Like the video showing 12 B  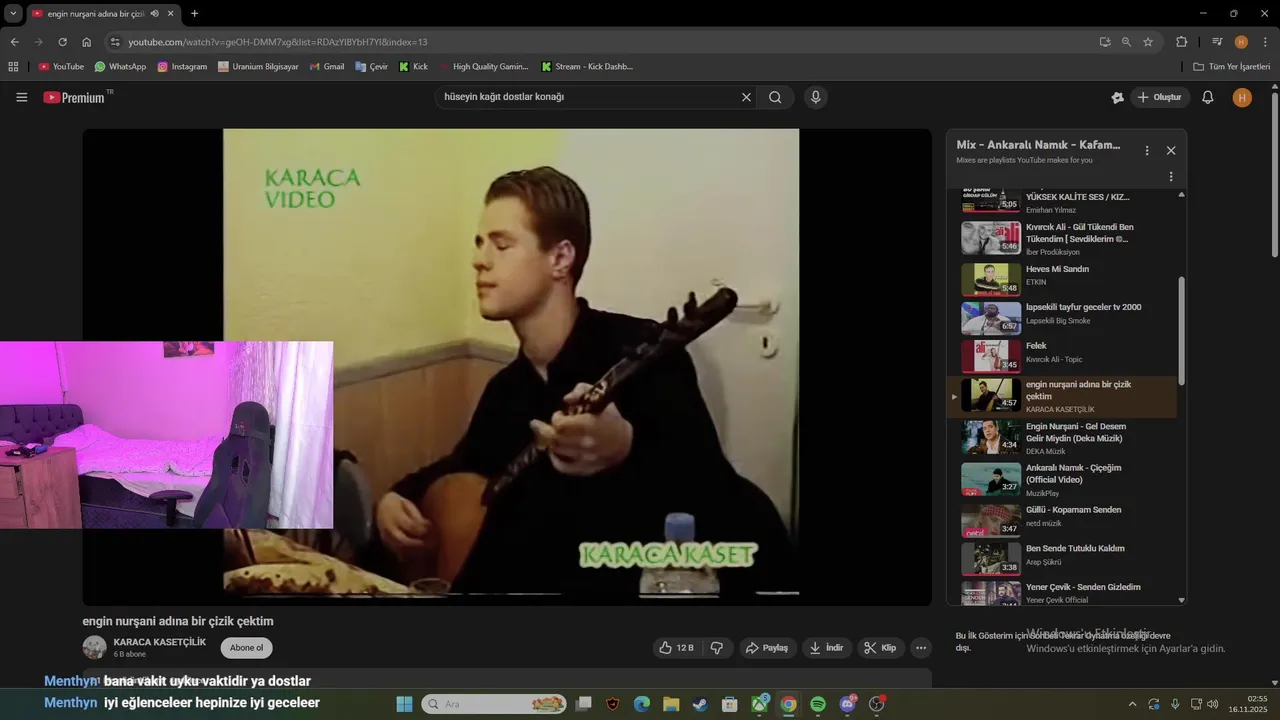coord(676,648)
